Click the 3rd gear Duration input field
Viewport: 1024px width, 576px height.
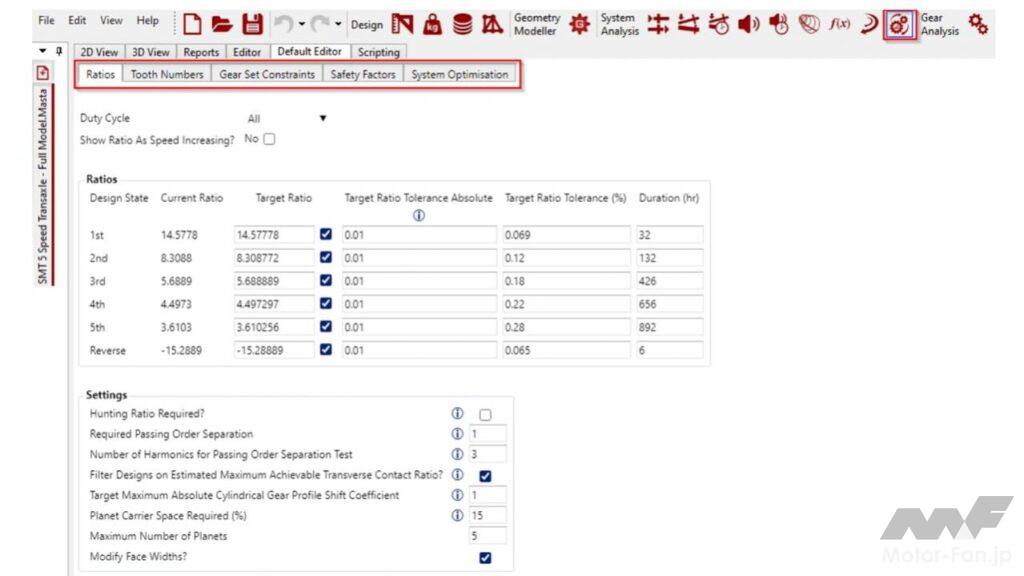(x=669, y=281)
